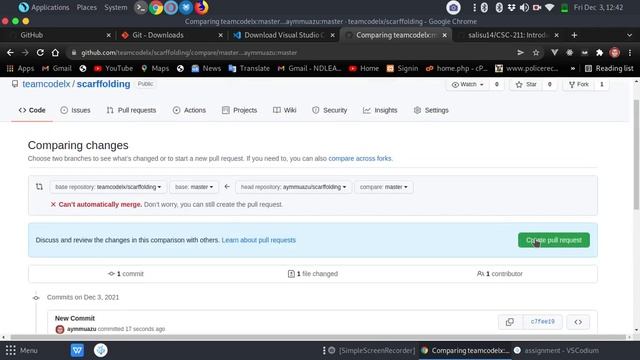This screenshot has height=360, width=640.
Task: Click the switch base and head icon
Action: pos(39,187)
